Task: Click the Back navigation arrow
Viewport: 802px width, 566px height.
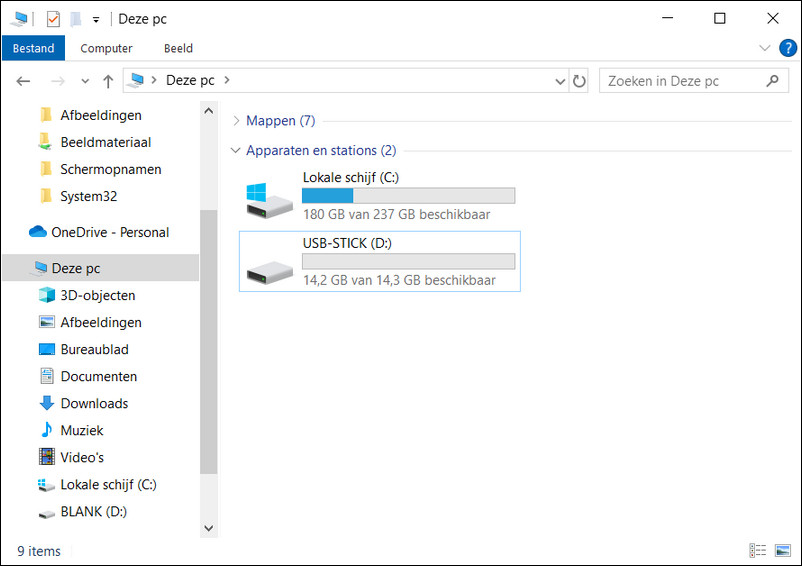Action: point(24,81)
